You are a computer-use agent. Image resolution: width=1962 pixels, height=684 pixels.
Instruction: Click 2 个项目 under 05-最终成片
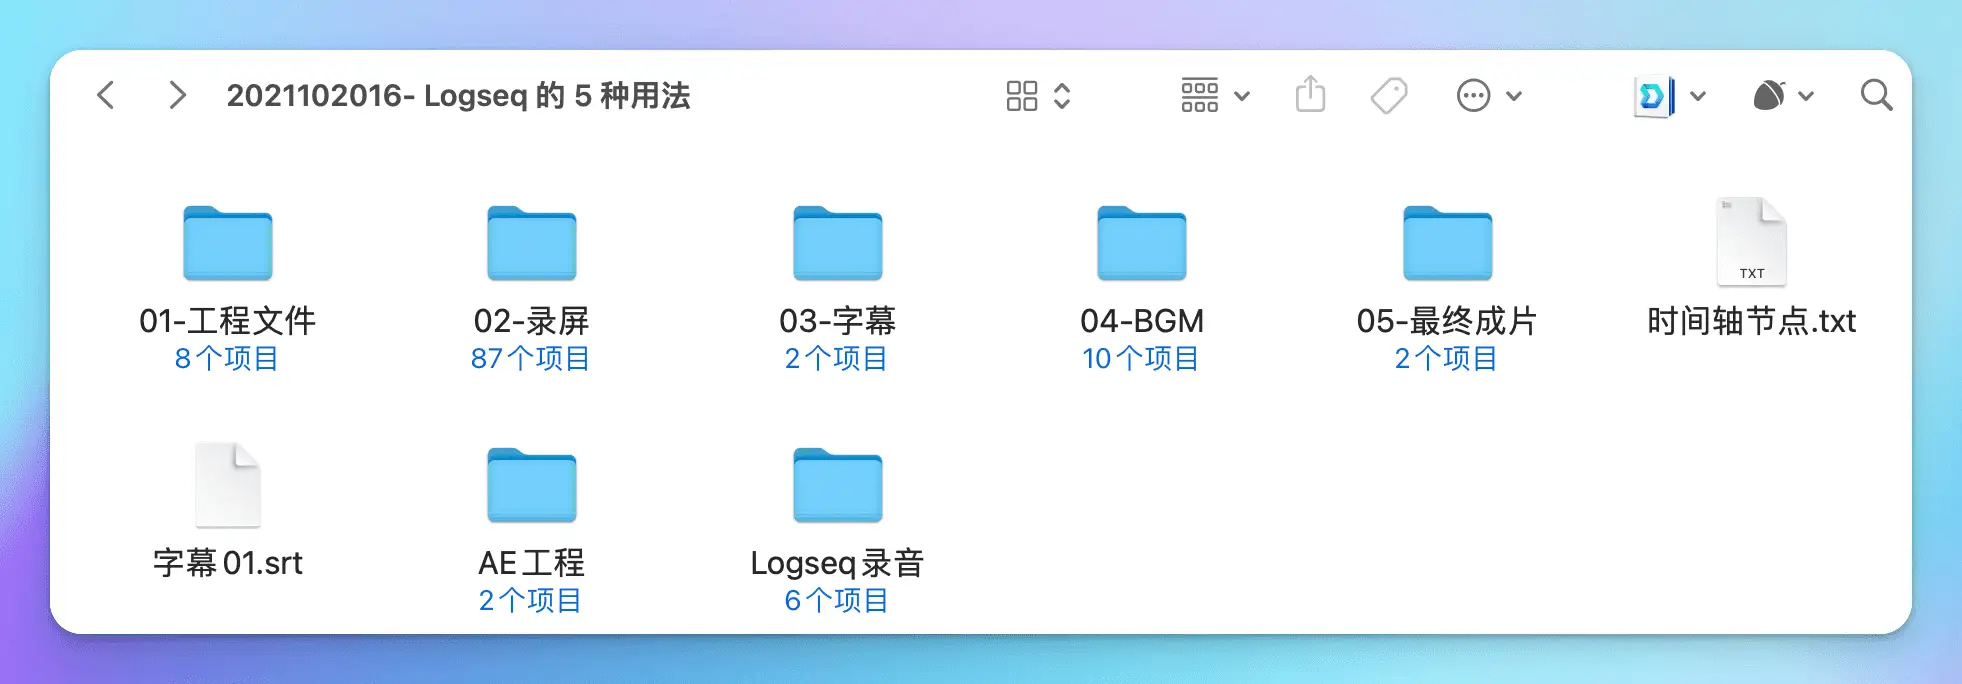tap(1447, 358)
